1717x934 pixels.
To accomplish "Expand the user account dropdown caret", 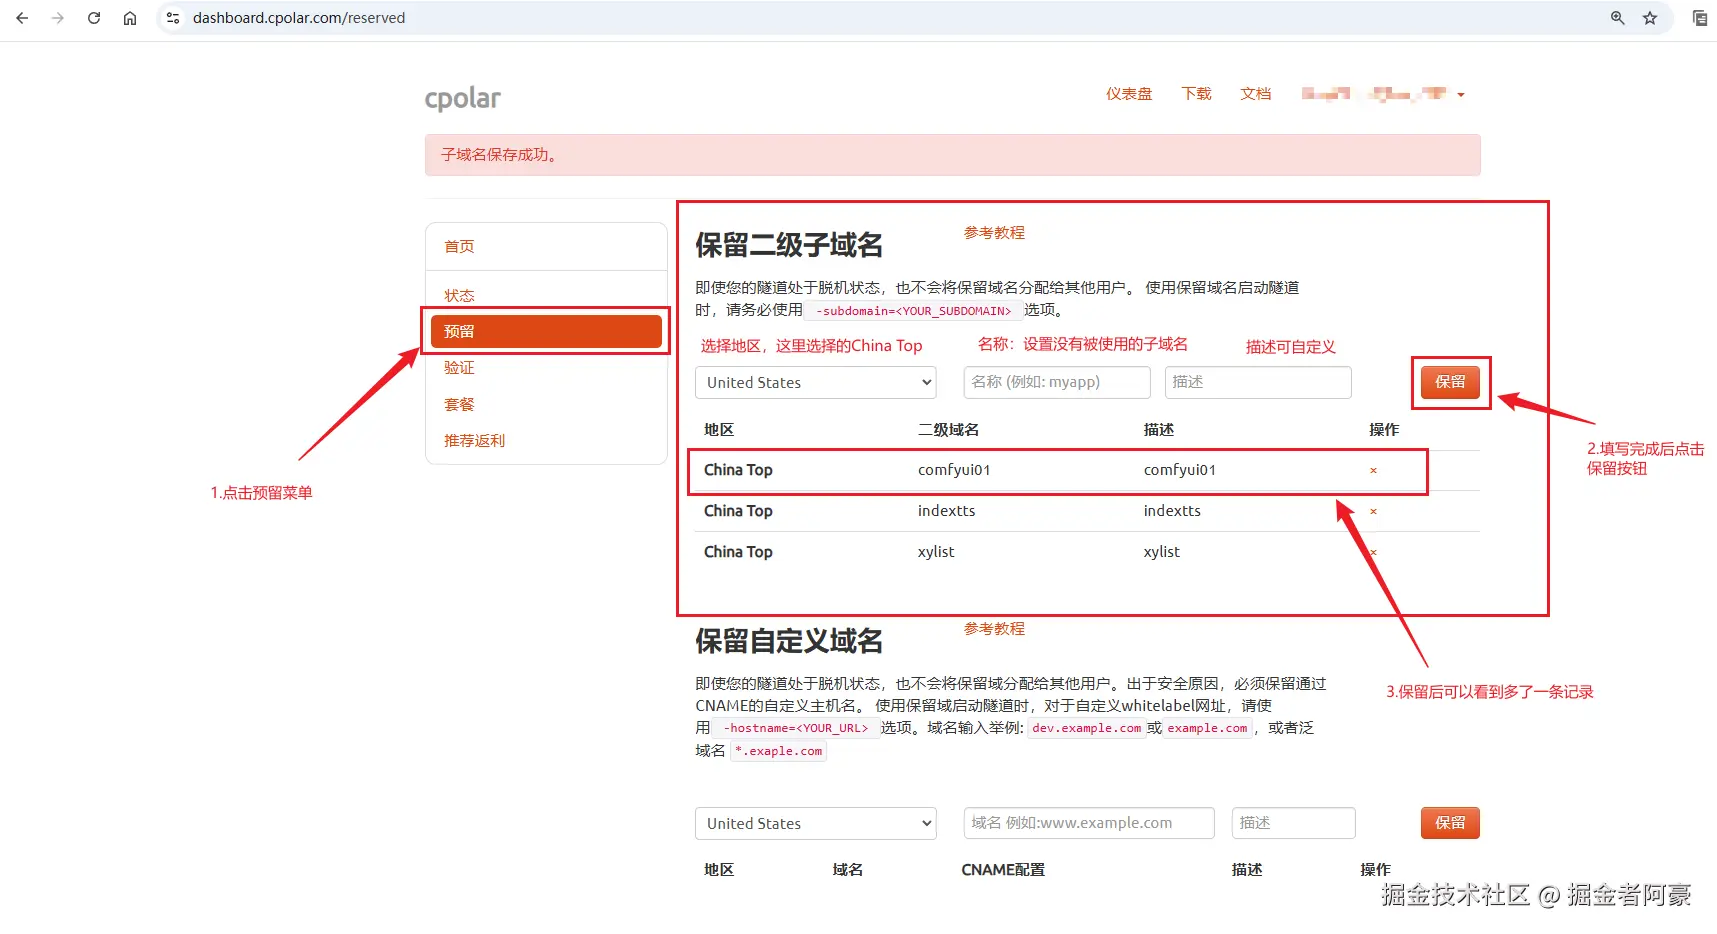I will tap(1461, 95).
